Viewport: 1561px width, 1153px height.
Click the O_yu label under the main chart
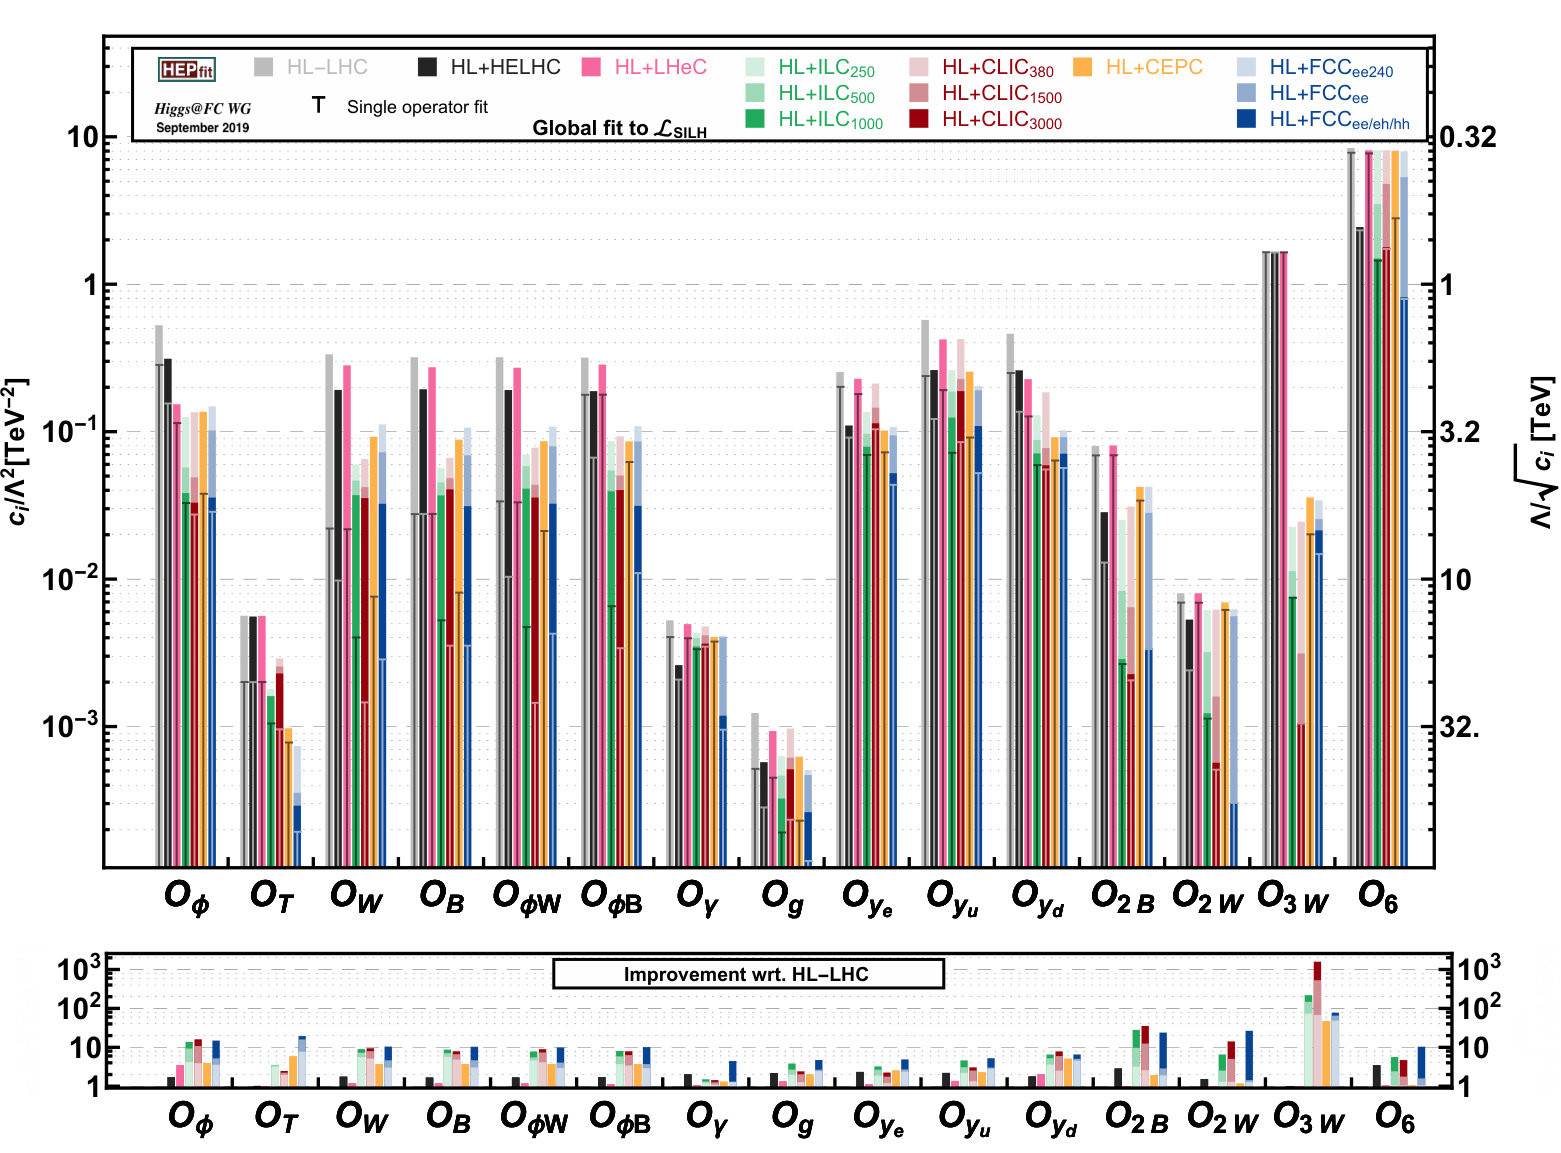952,898
